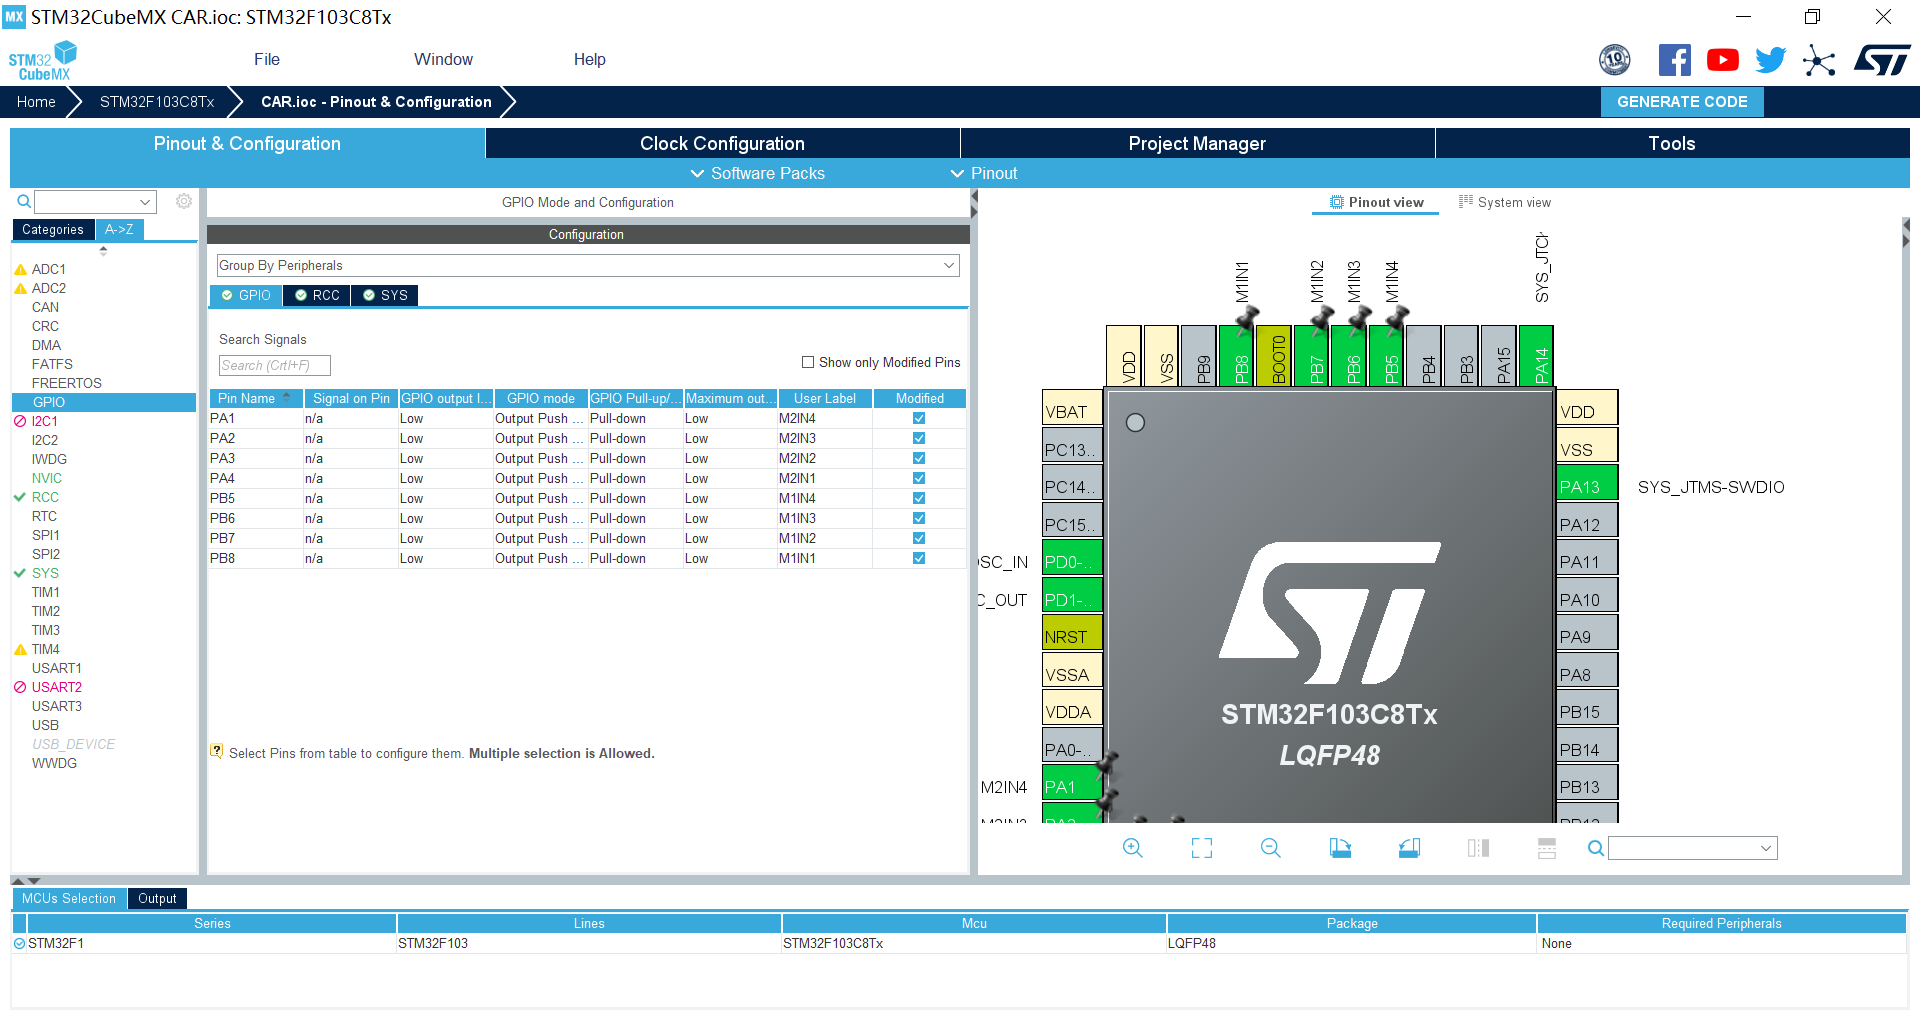Viewport: 1920px width, 1020px height.
Task: Rotate the chip view counter-clockwise
Action: point(1409,848)
